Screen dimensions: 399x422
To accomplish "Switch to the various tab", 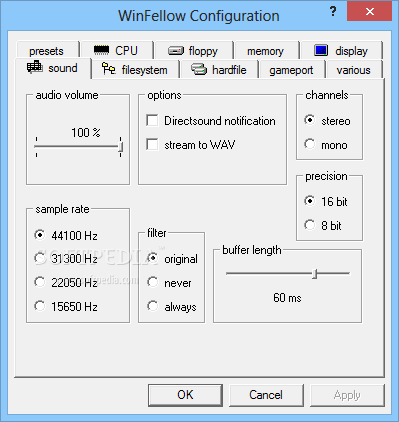I will point(353,70).
